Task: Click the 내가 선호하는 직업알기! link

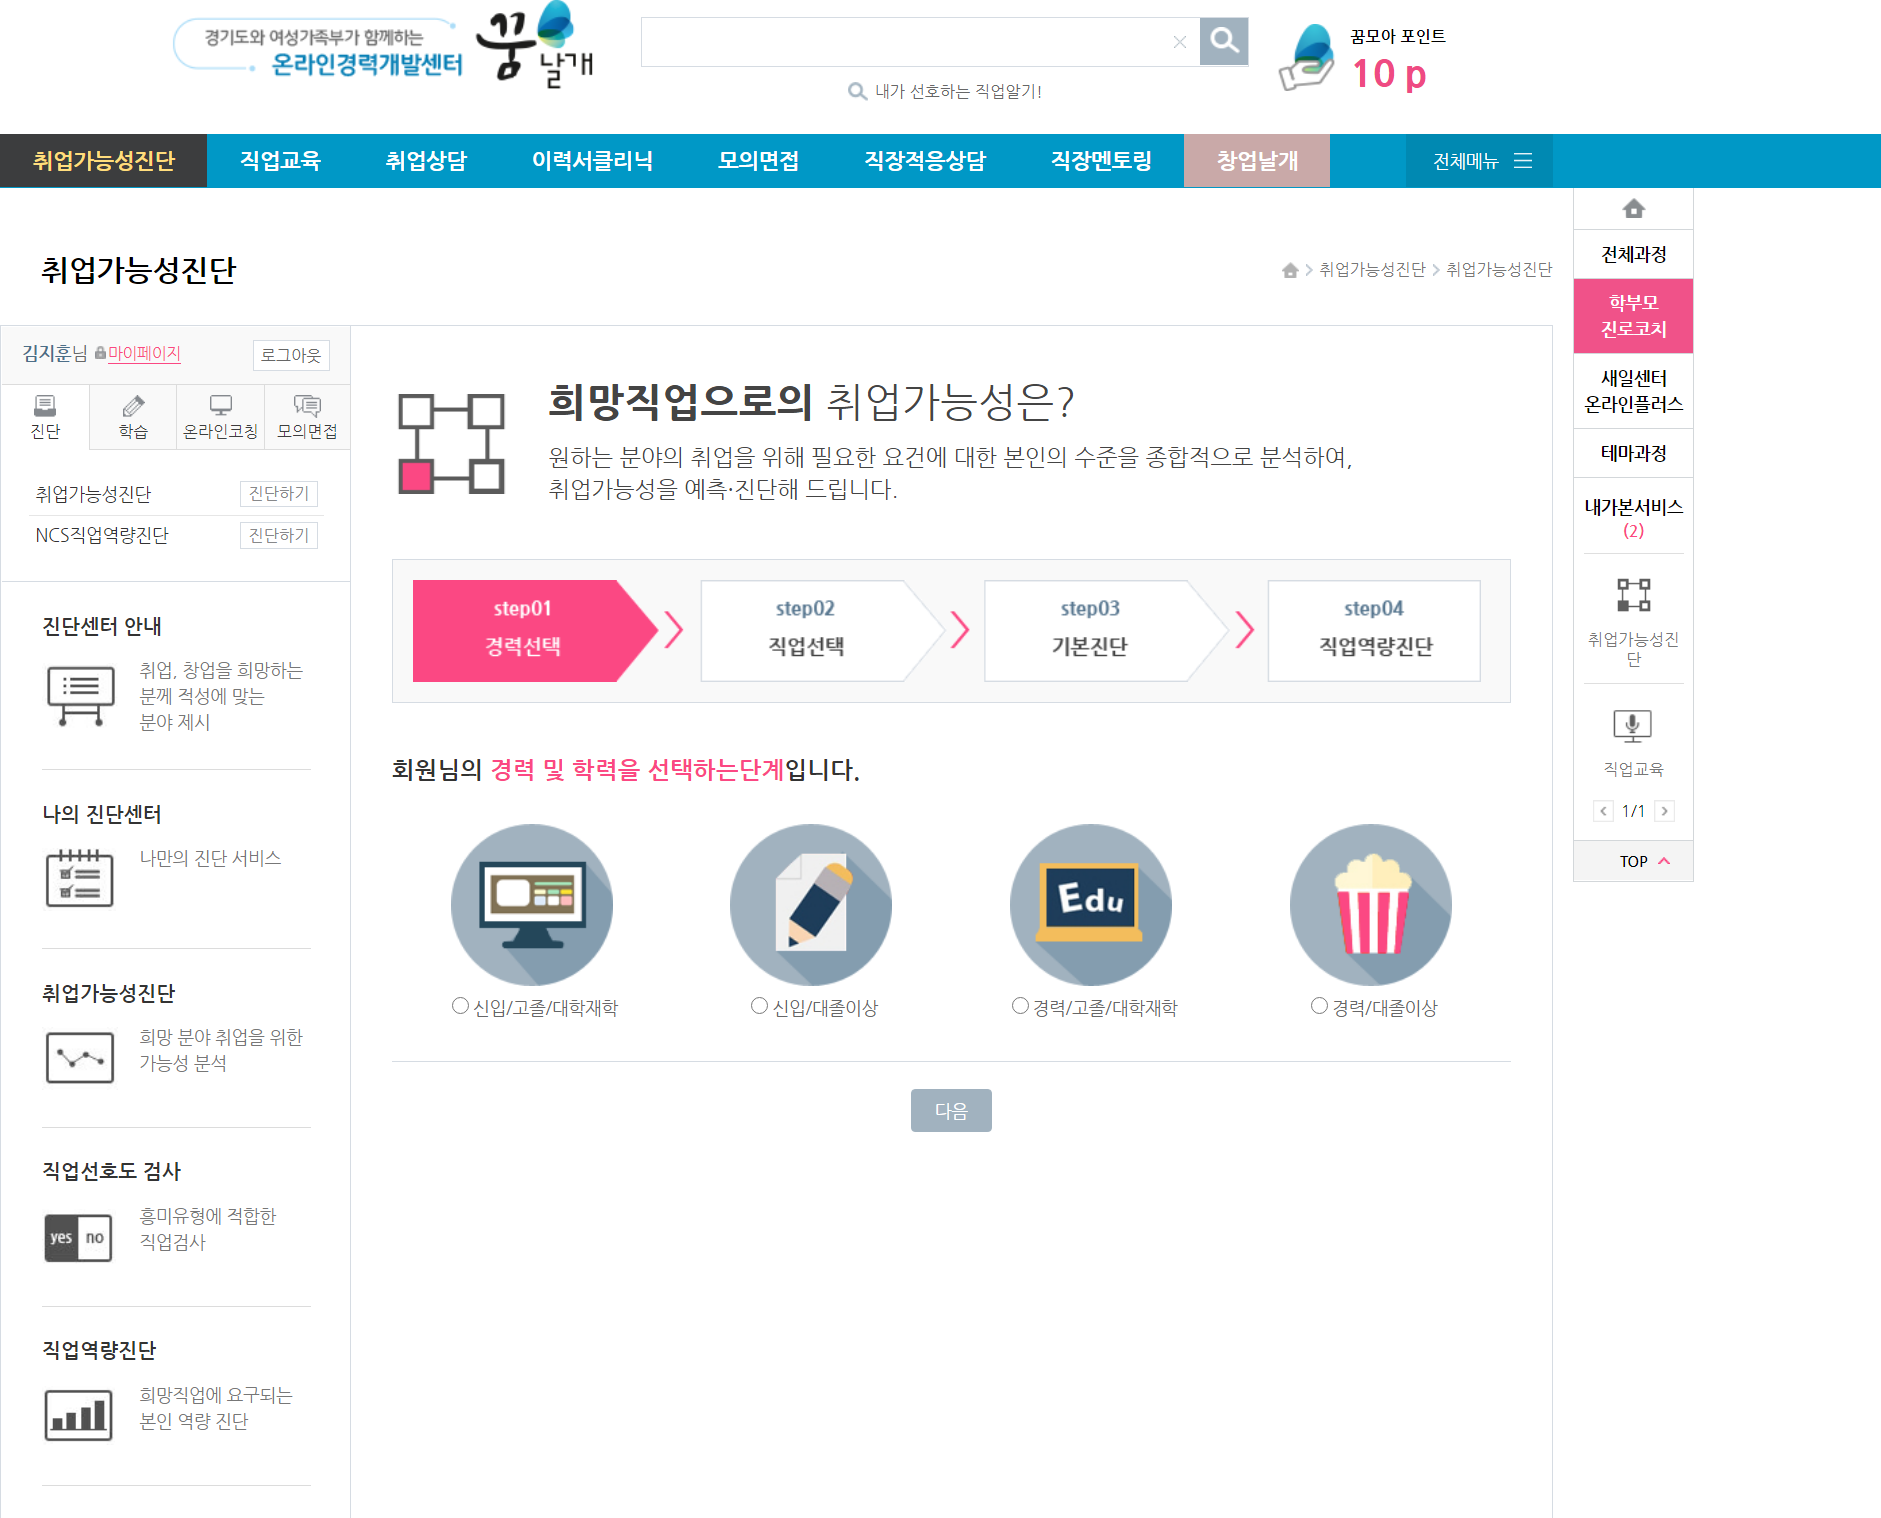Action: click(x=945, y=92)
